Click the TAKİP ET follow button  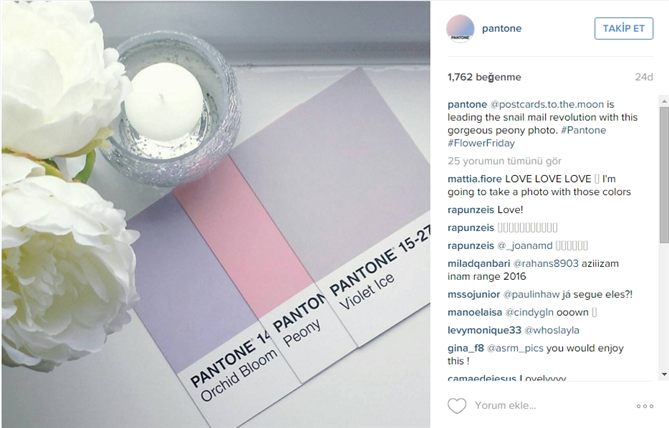[x=623, y=29]
